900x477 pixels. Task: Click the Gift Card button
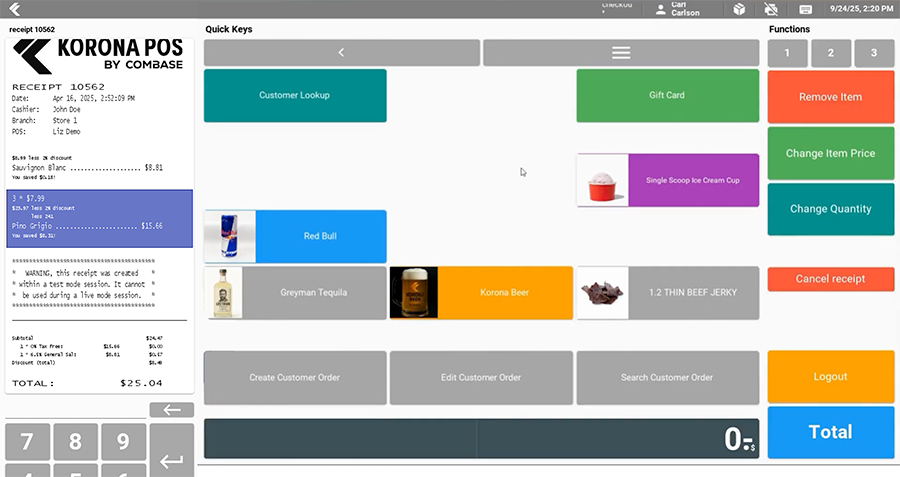coord(668,95)
